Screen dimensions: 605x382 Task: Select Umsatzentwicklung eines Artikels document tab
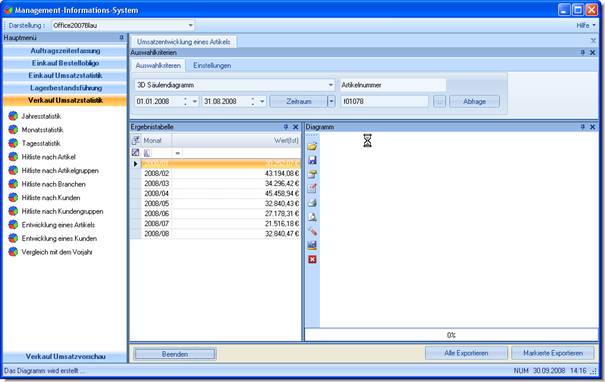click(x=184, y=42)
